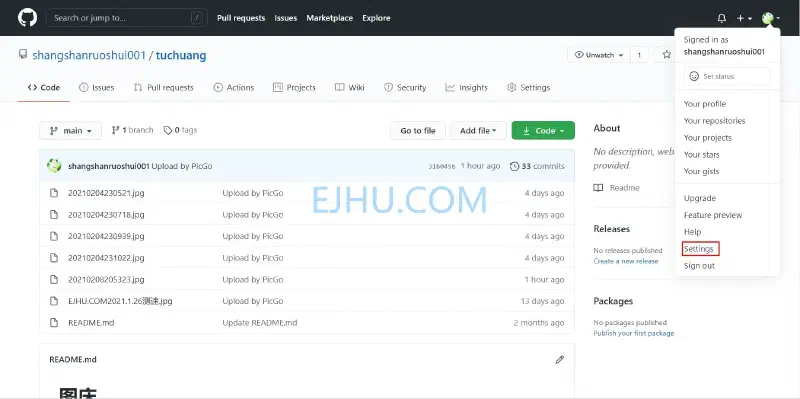Open the notifications bell icon
Screen dimensions: 800x399
(721, 18)
